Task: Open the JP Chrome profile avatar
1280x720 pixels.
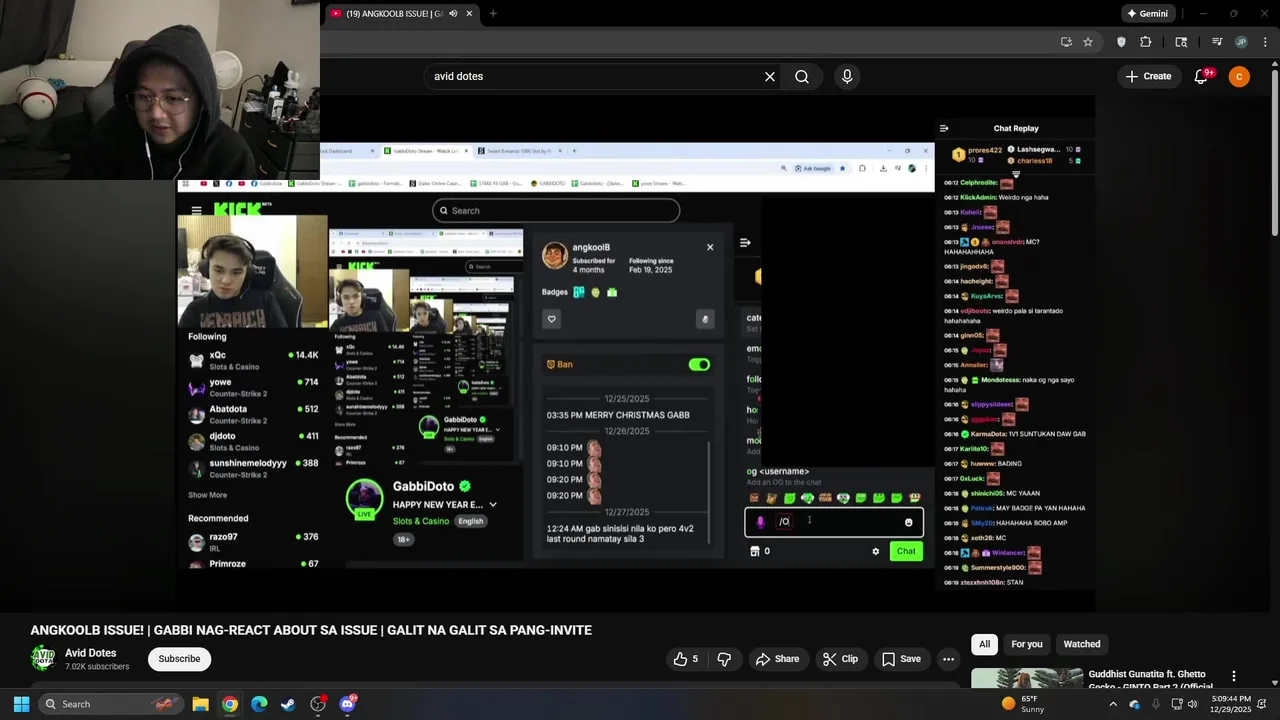Action: 1241,42
